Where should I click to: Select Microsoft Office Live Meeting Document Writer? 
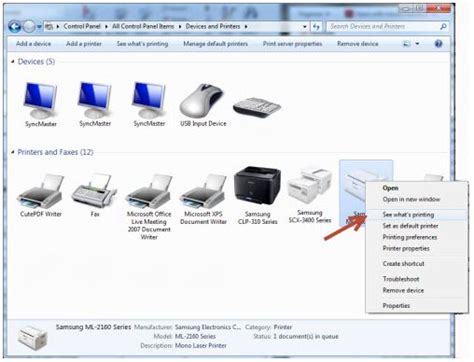click(x=149, y=206)
